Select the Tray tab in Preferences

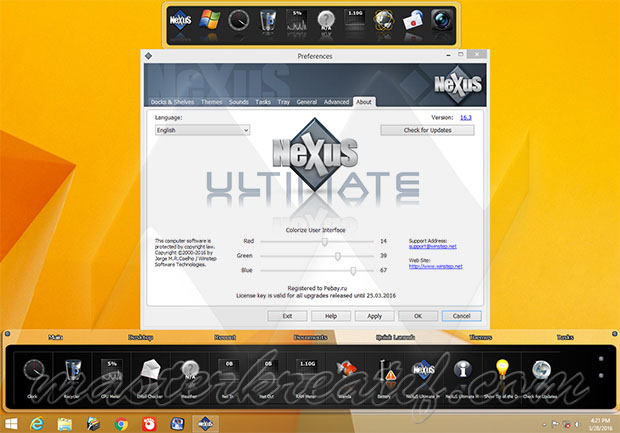pos(284,102)
